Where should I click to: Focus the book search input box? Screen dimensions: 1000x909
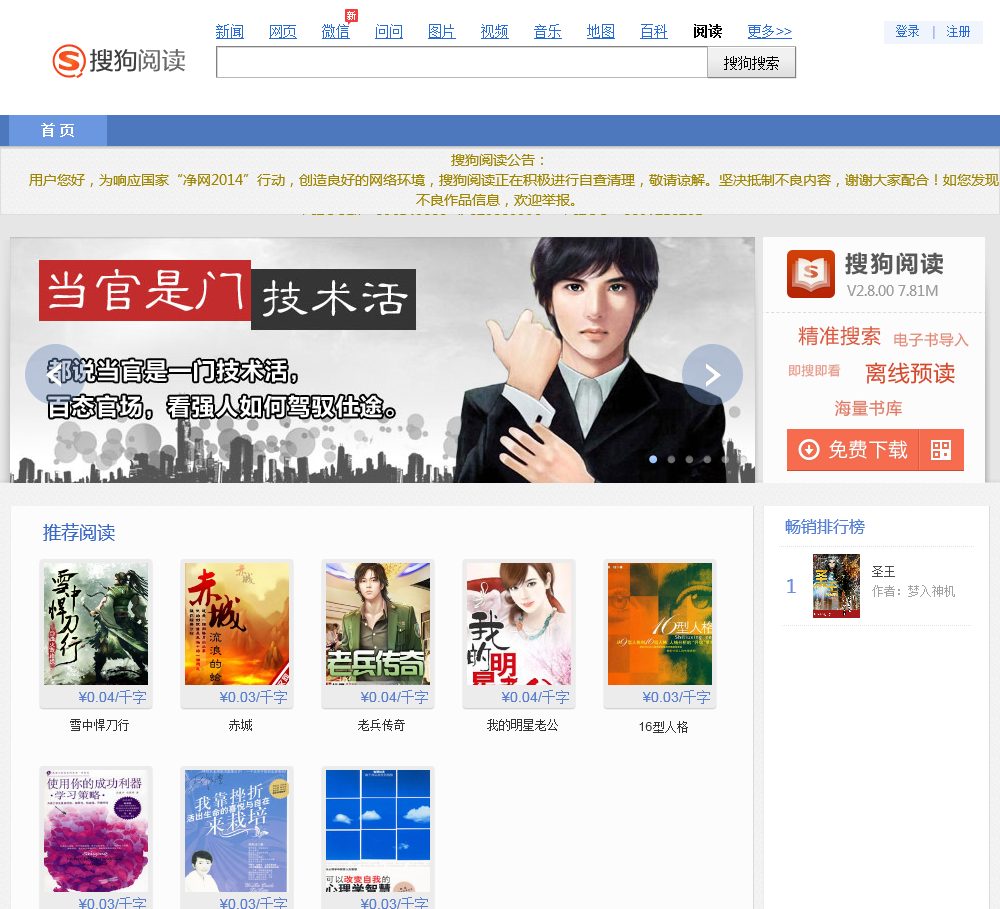(x=462, y=63)
